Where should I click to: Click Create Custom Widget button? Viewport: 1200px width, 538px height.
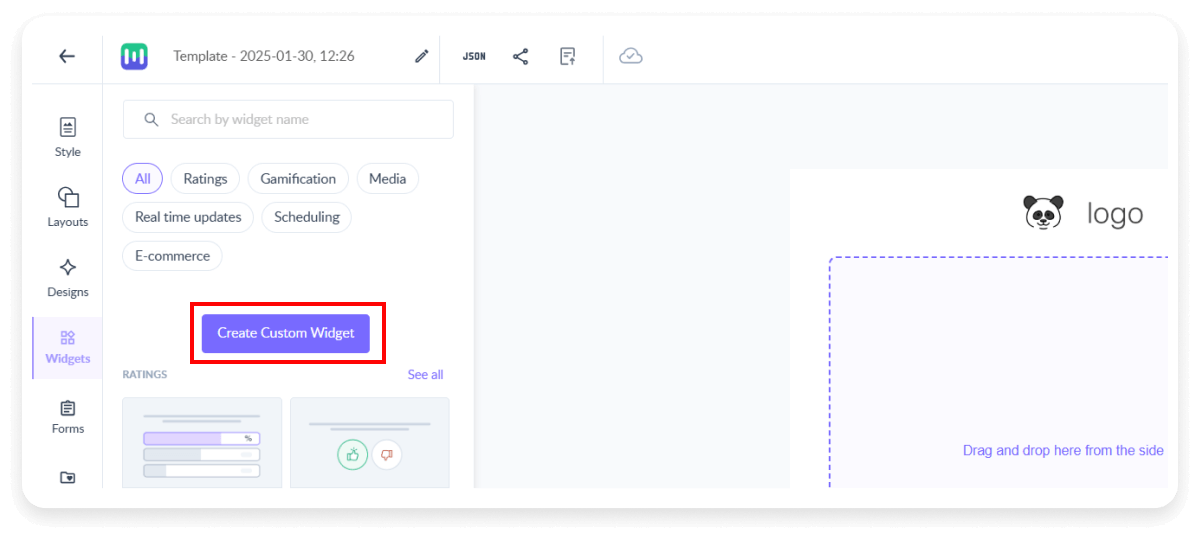[286, 333]
